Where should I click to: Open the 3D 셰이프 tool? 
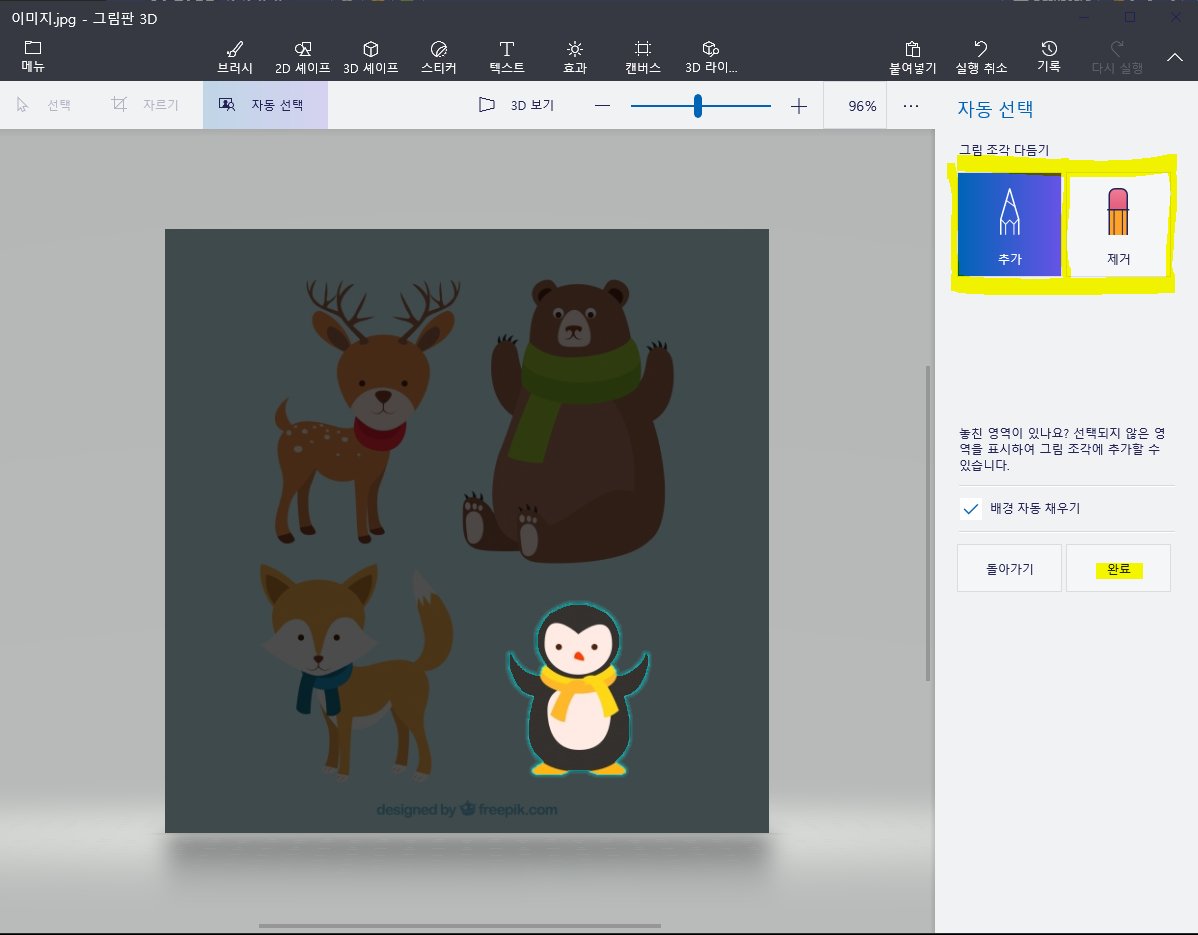click(371, 57)
